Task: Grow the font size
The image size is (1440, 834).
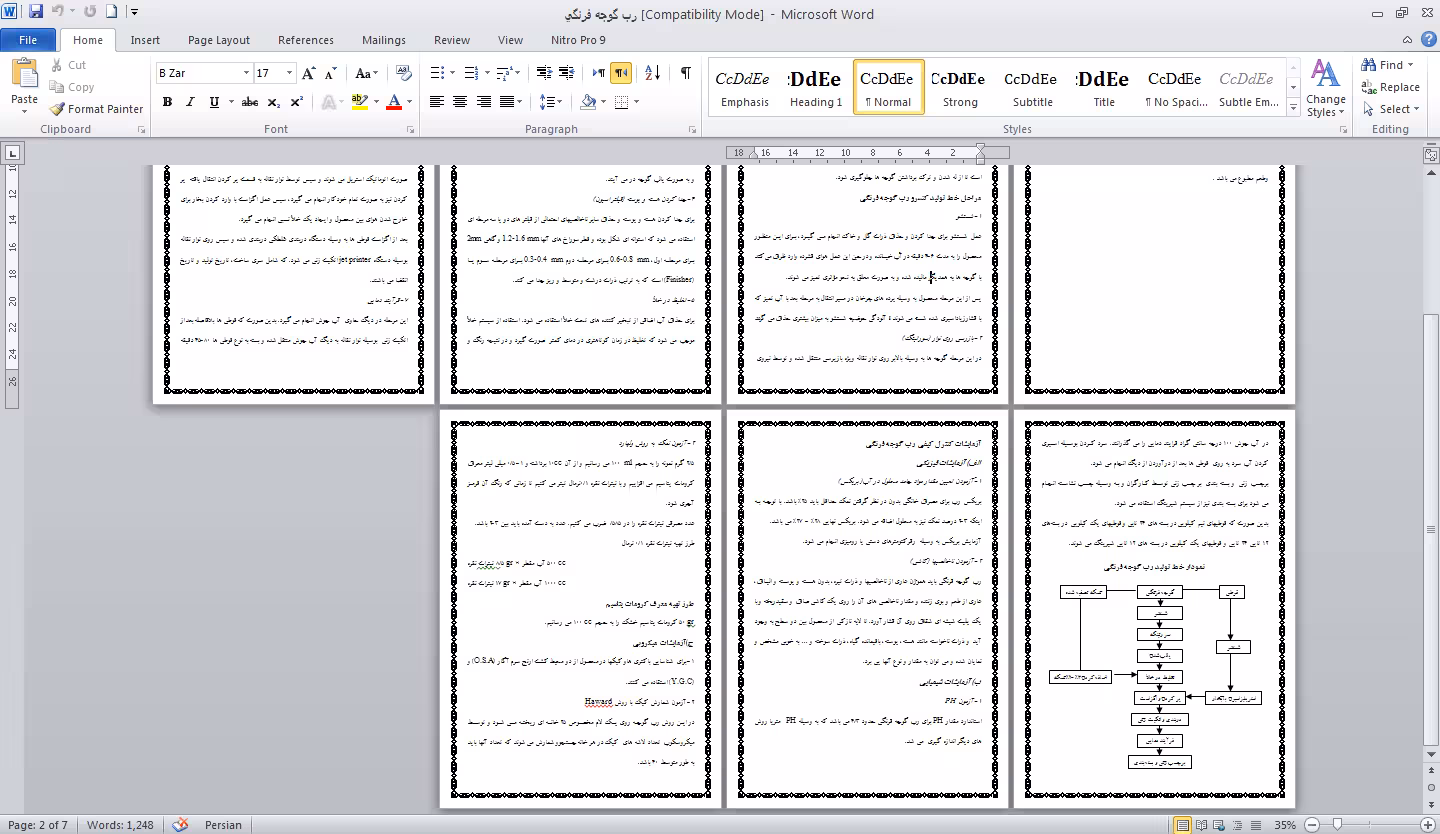Action: [309, 73]
